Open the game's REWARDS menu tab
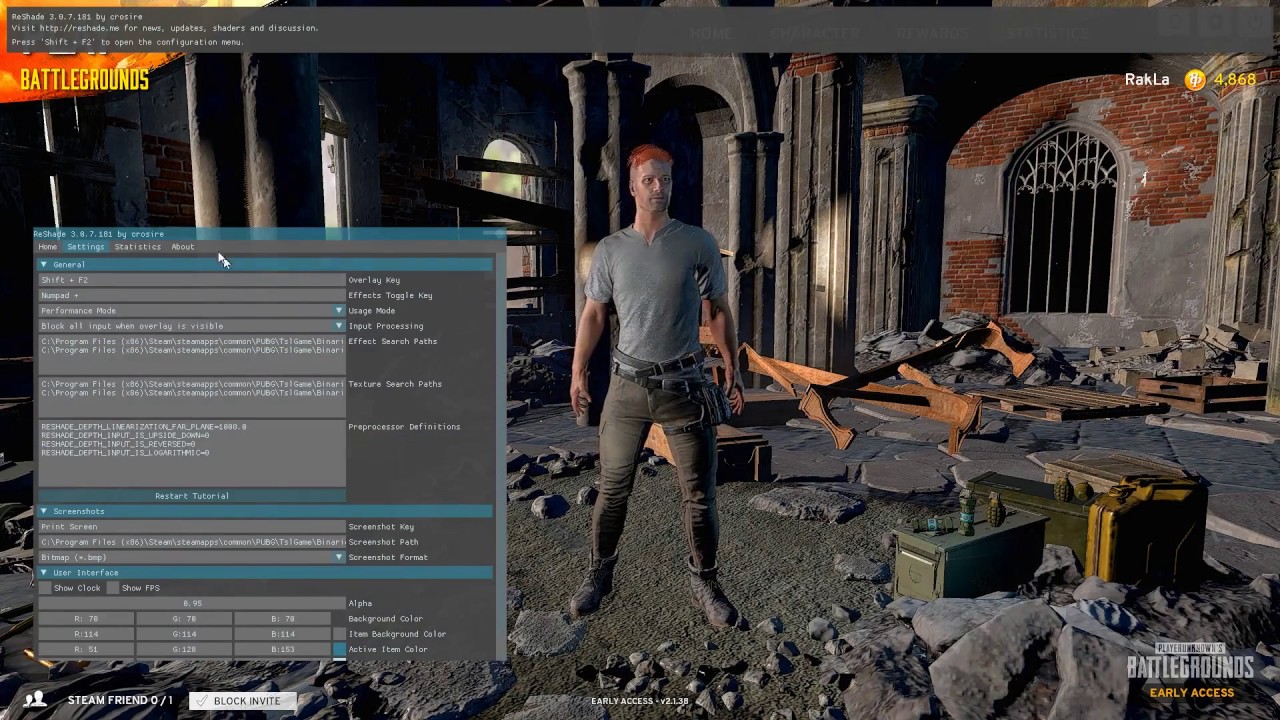Viewport: 1280px width, 720px height. [x=932, y=33]
